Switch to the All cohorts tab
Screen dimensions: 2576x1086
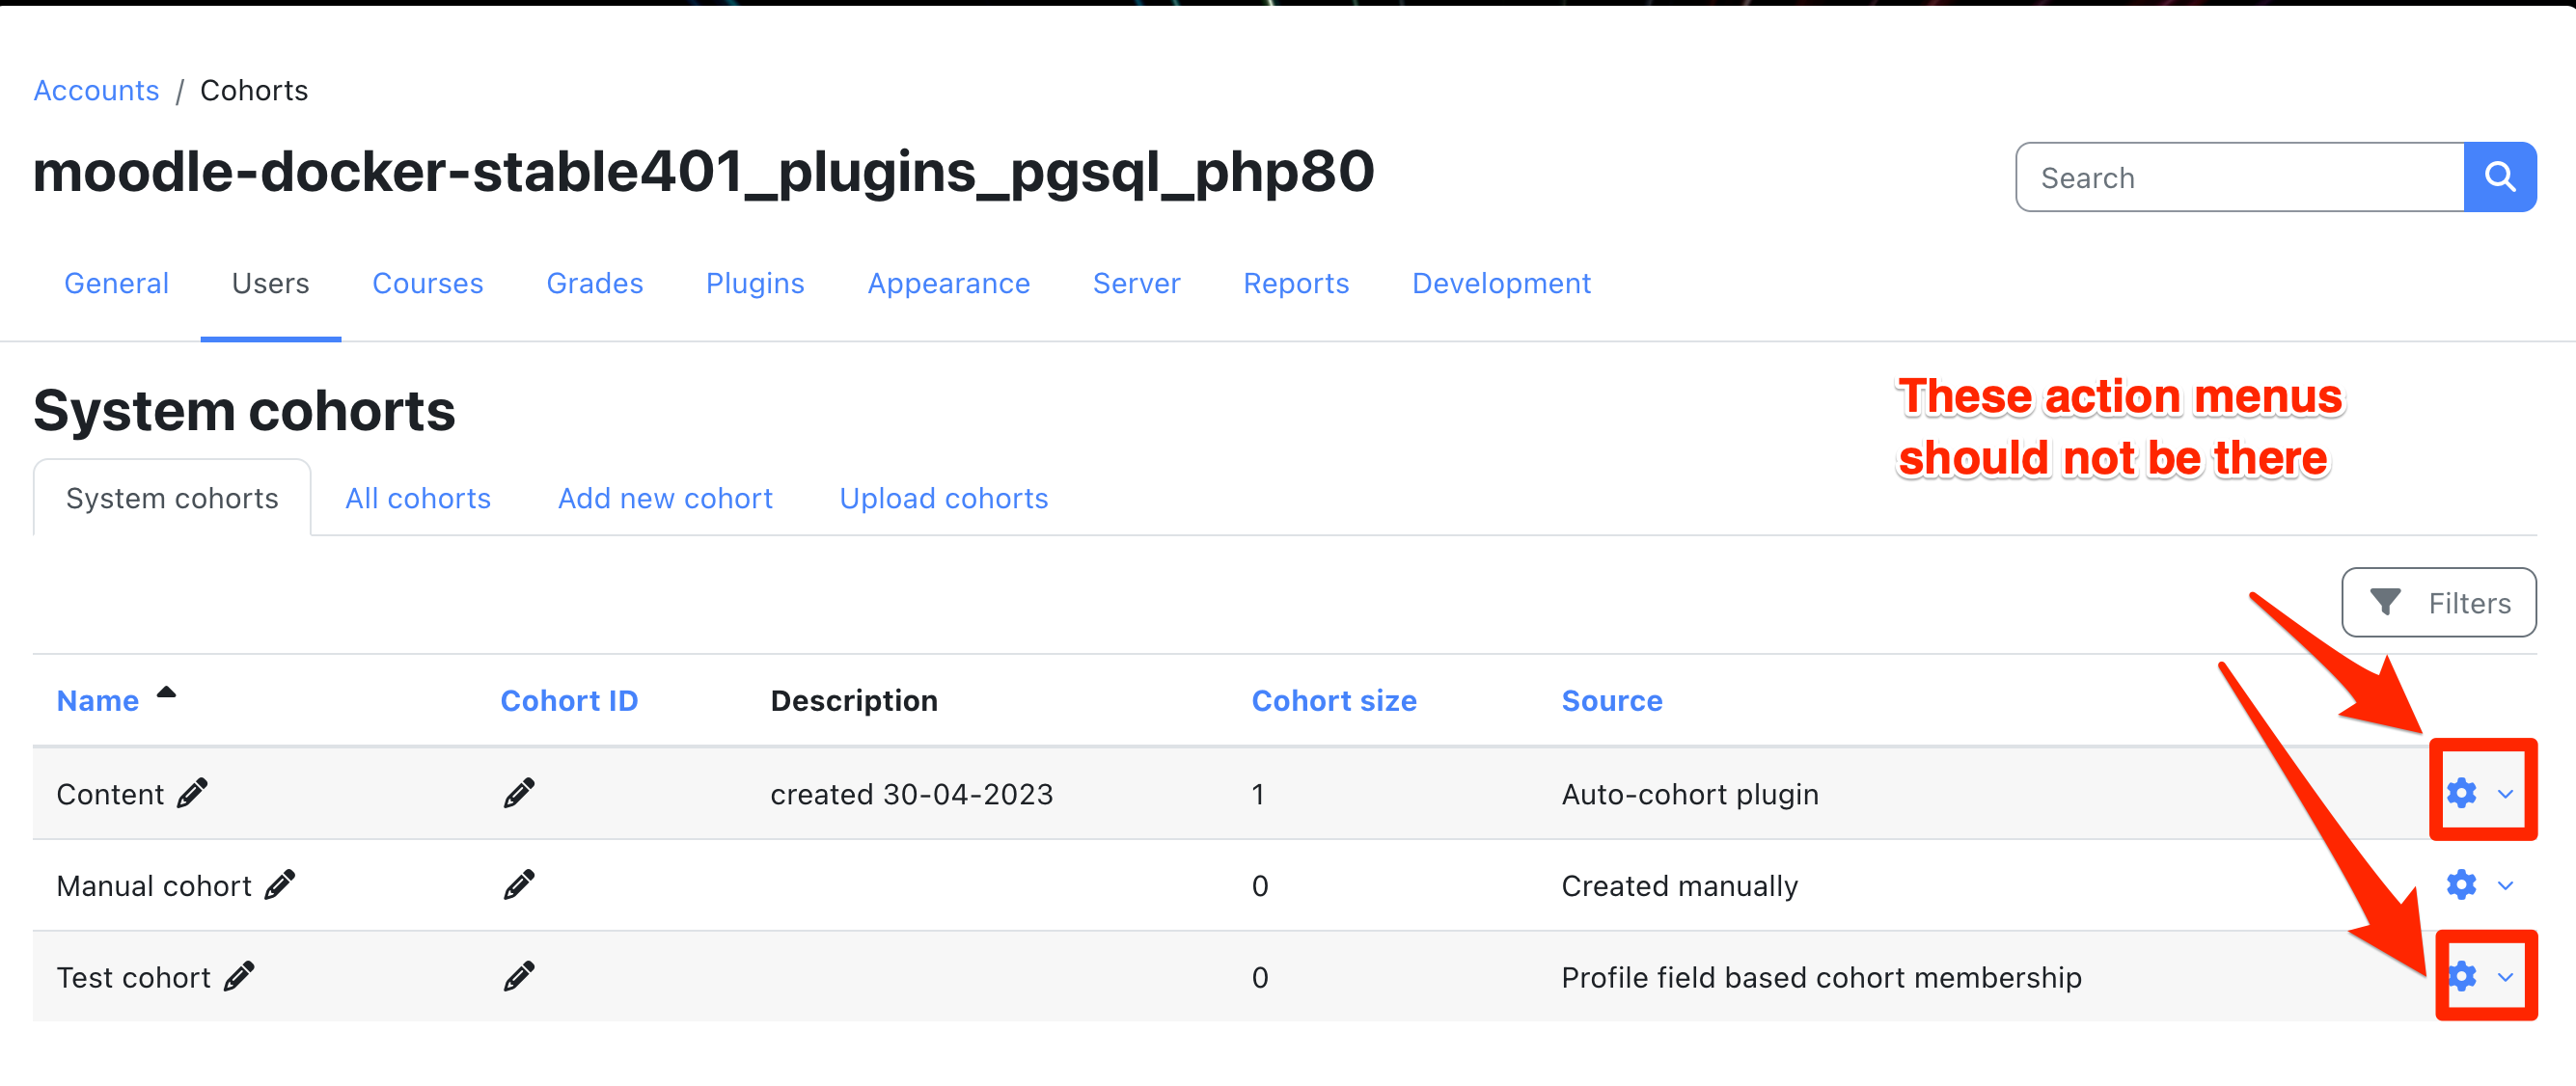pyautogui.click(x=418, y=498)
